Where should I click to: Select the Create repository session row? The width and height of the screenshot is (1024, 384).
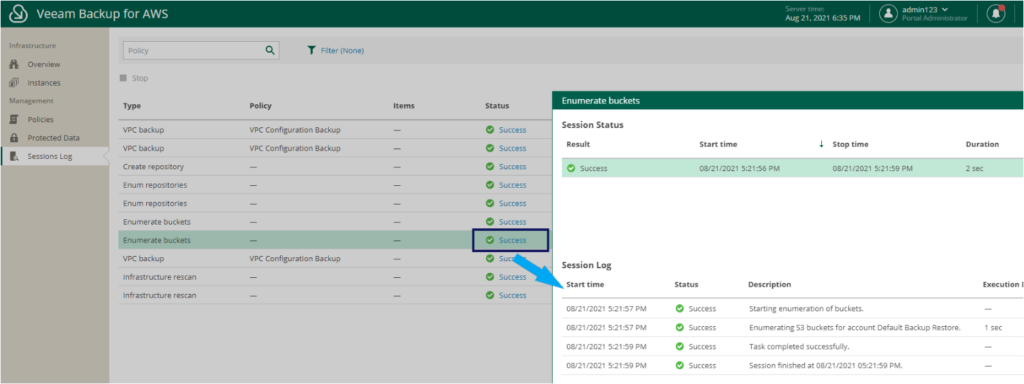click(335, 167)
